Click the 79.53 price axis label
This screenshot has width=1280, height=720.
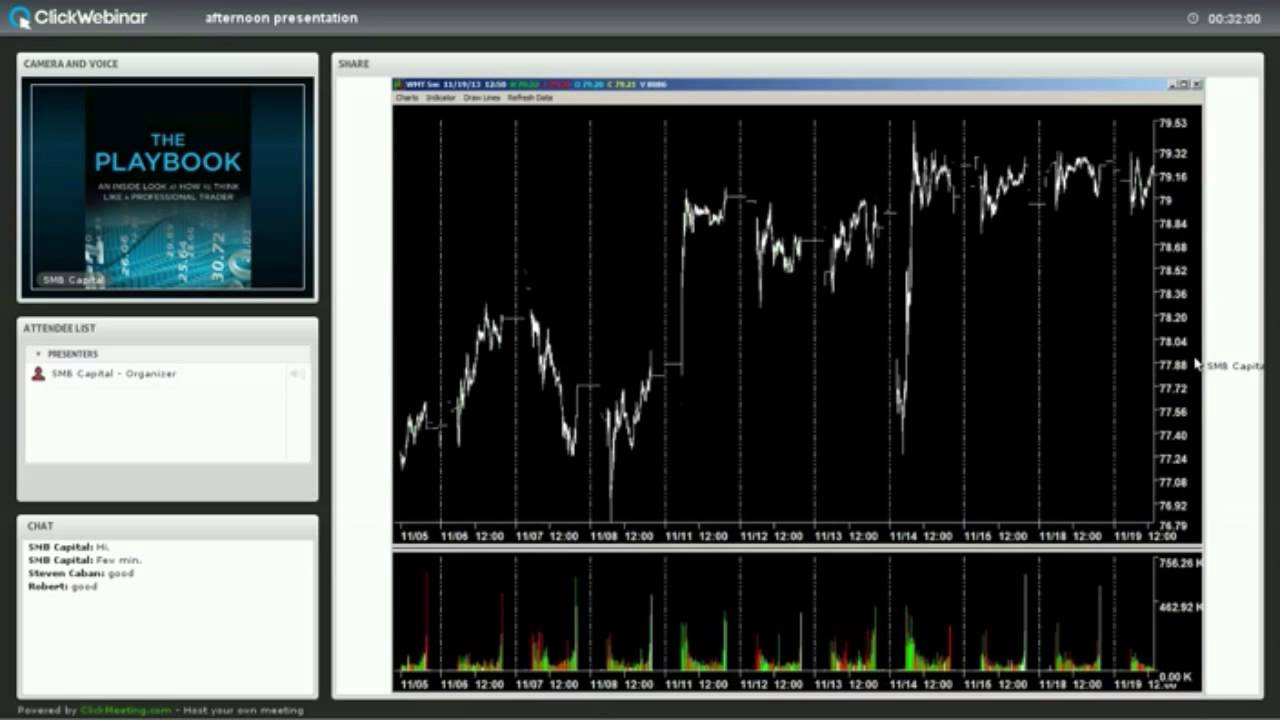coord(1172,123)
